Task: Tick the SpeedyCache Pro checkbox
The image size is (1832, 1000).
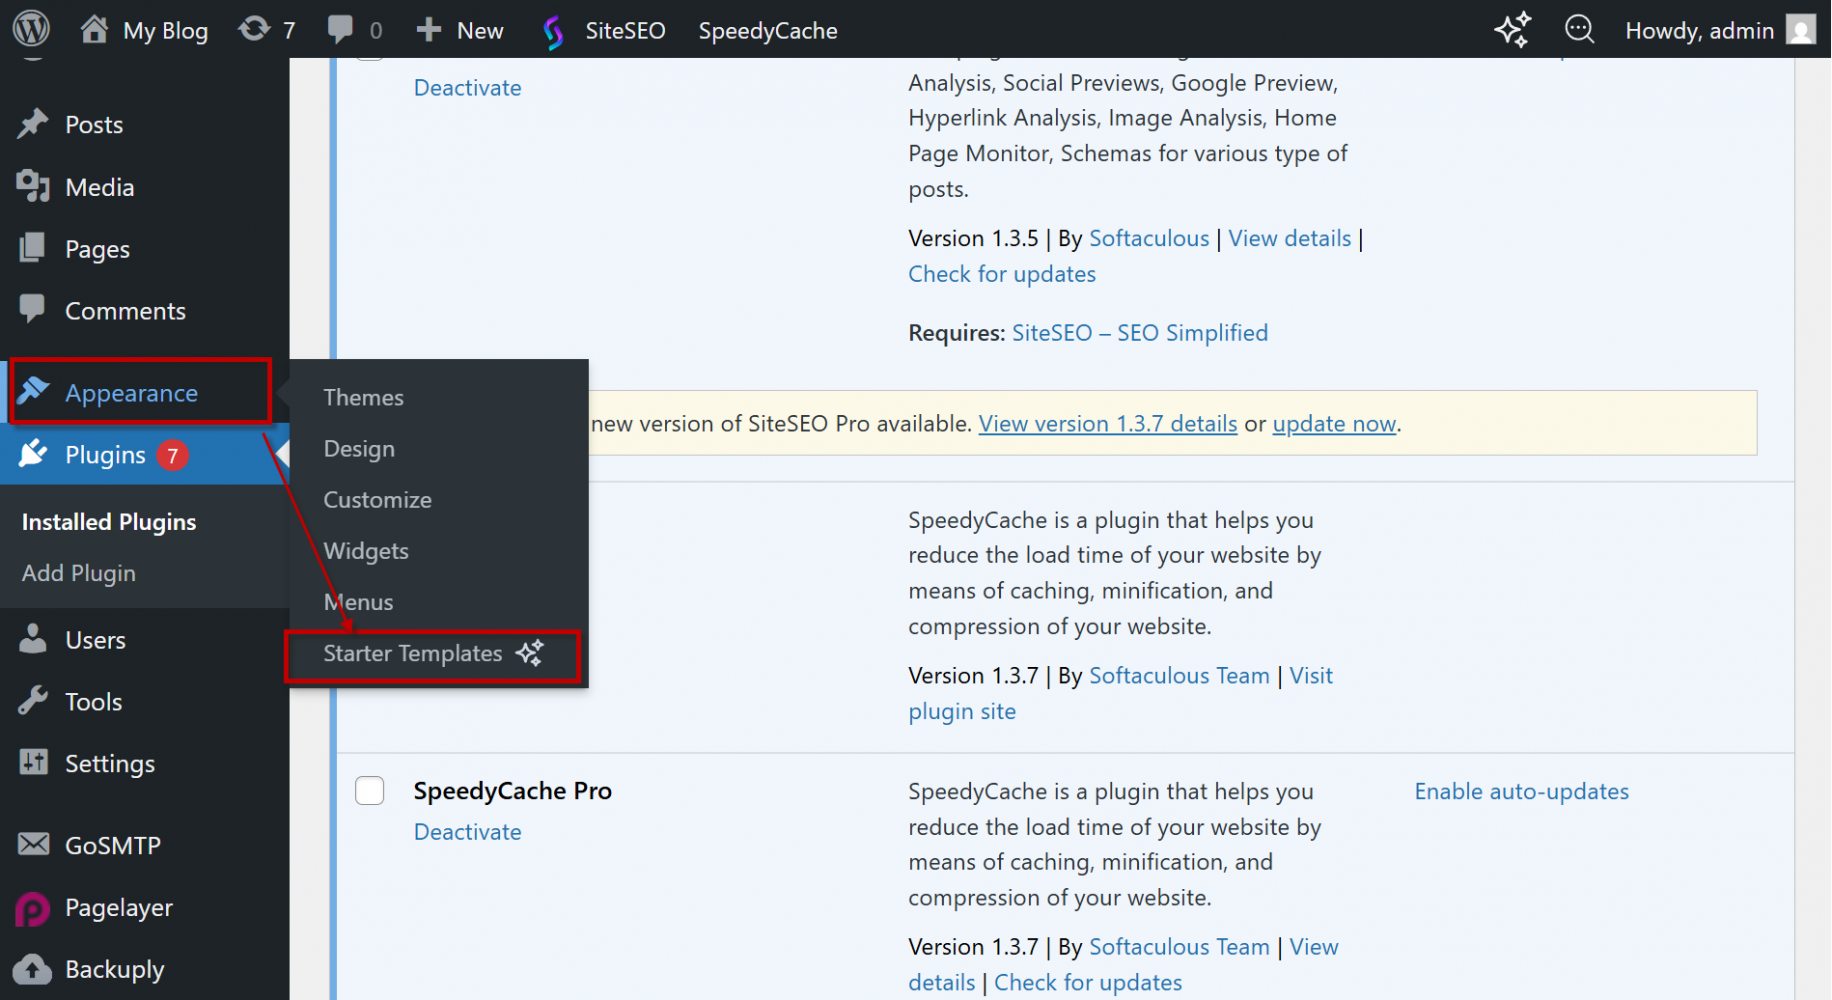Action: point(370,791)
